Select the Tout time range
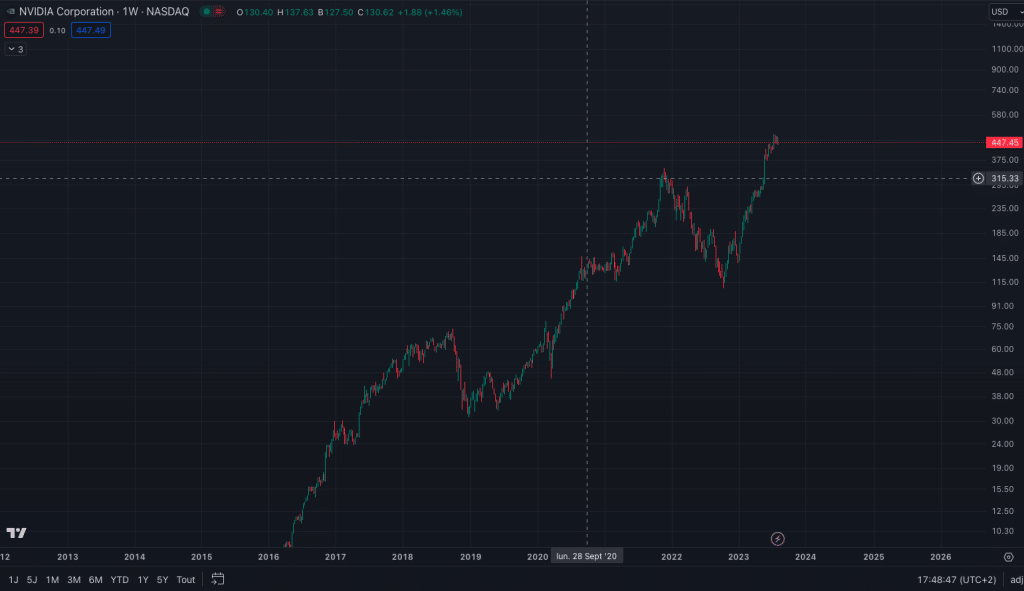The width and height of the screenshot is (1024, 591). click(185, 579)
